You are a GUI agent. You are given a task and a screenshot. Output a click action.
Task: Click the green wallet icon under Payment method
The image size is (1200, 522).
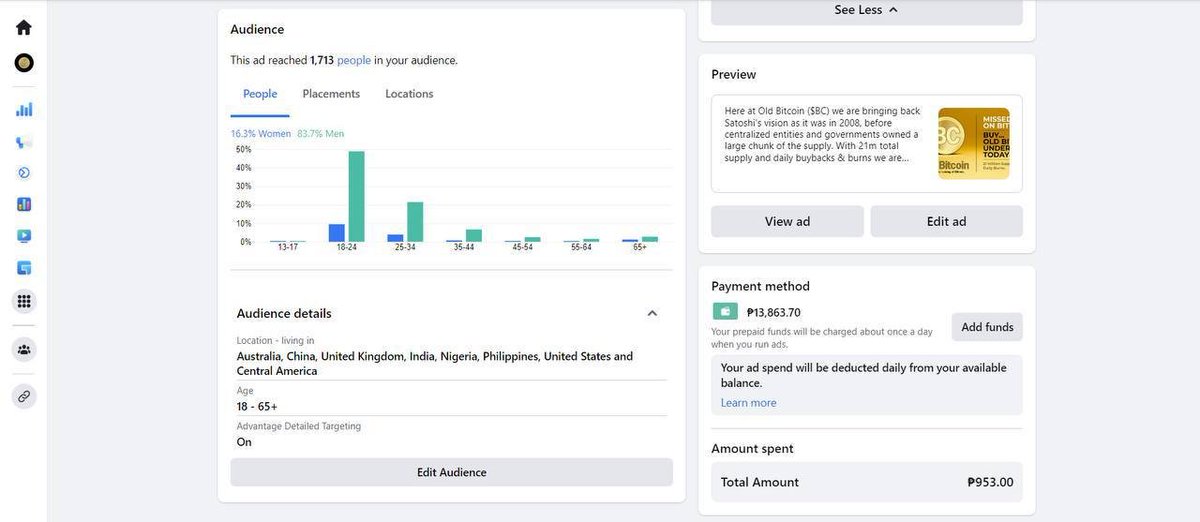[724, 312]
